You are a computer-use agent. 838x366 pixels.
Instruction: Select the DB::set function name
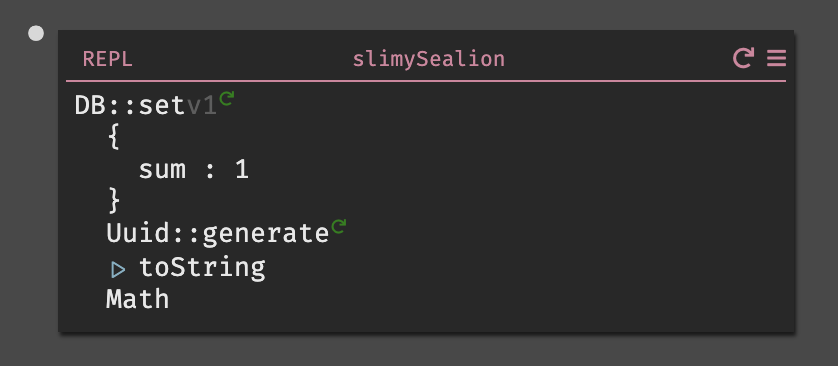pos(130,106)
